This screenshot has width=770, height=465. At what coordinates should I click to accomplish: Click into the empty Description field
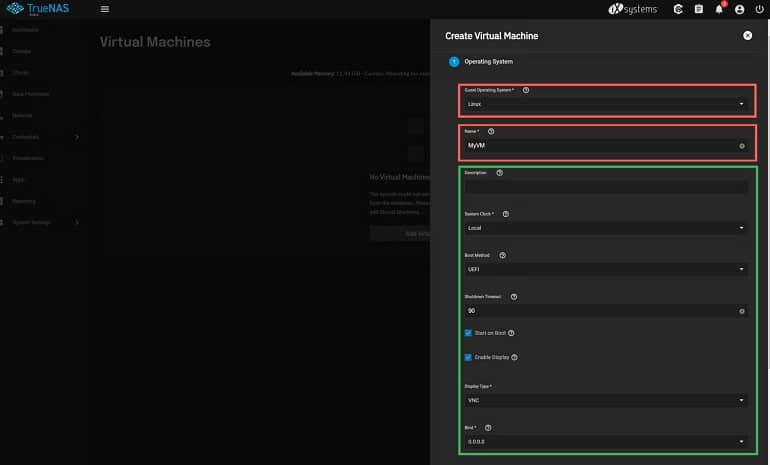606,187
